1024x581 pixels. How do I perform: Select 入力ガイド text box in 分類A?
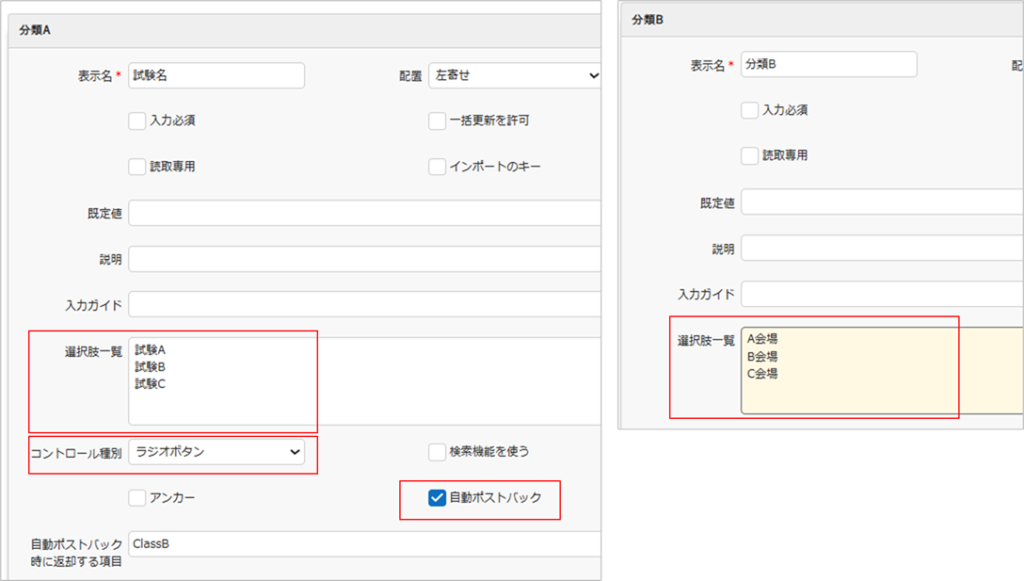tap(363, 304)
